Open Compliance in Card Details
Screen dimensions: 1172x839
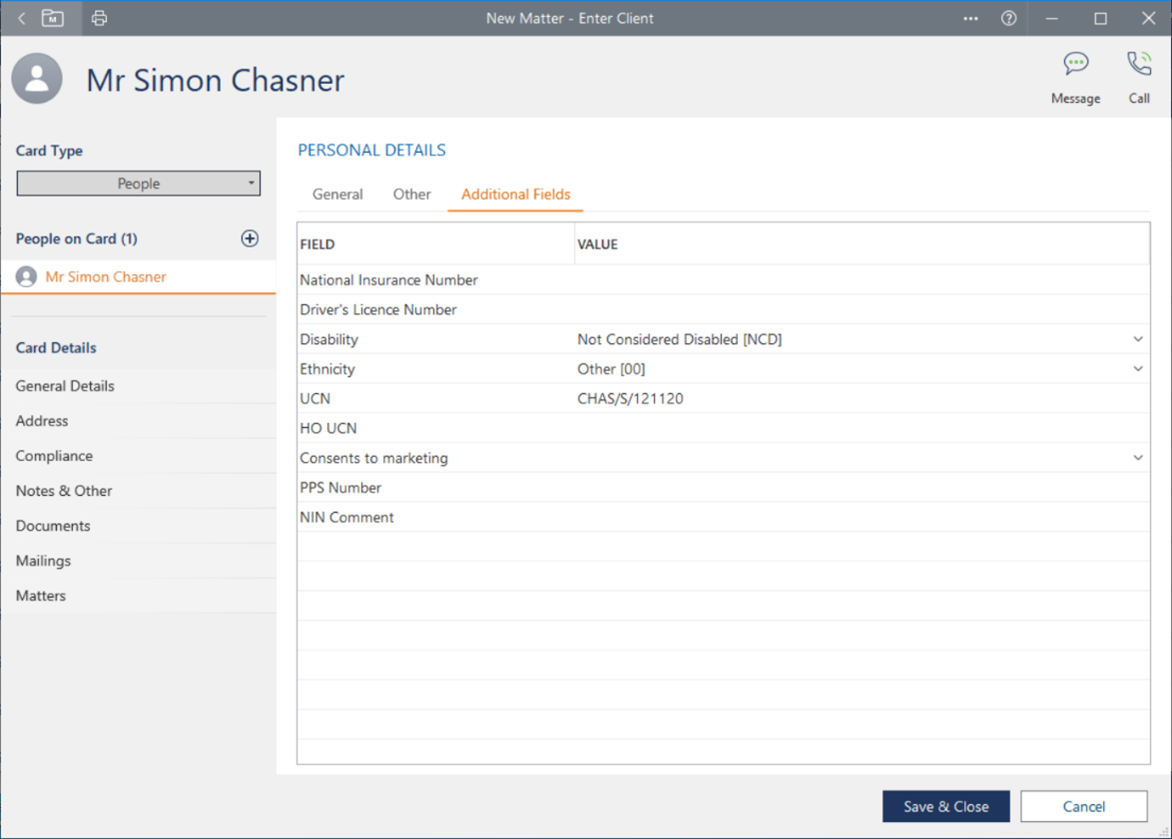click(54, 456)
